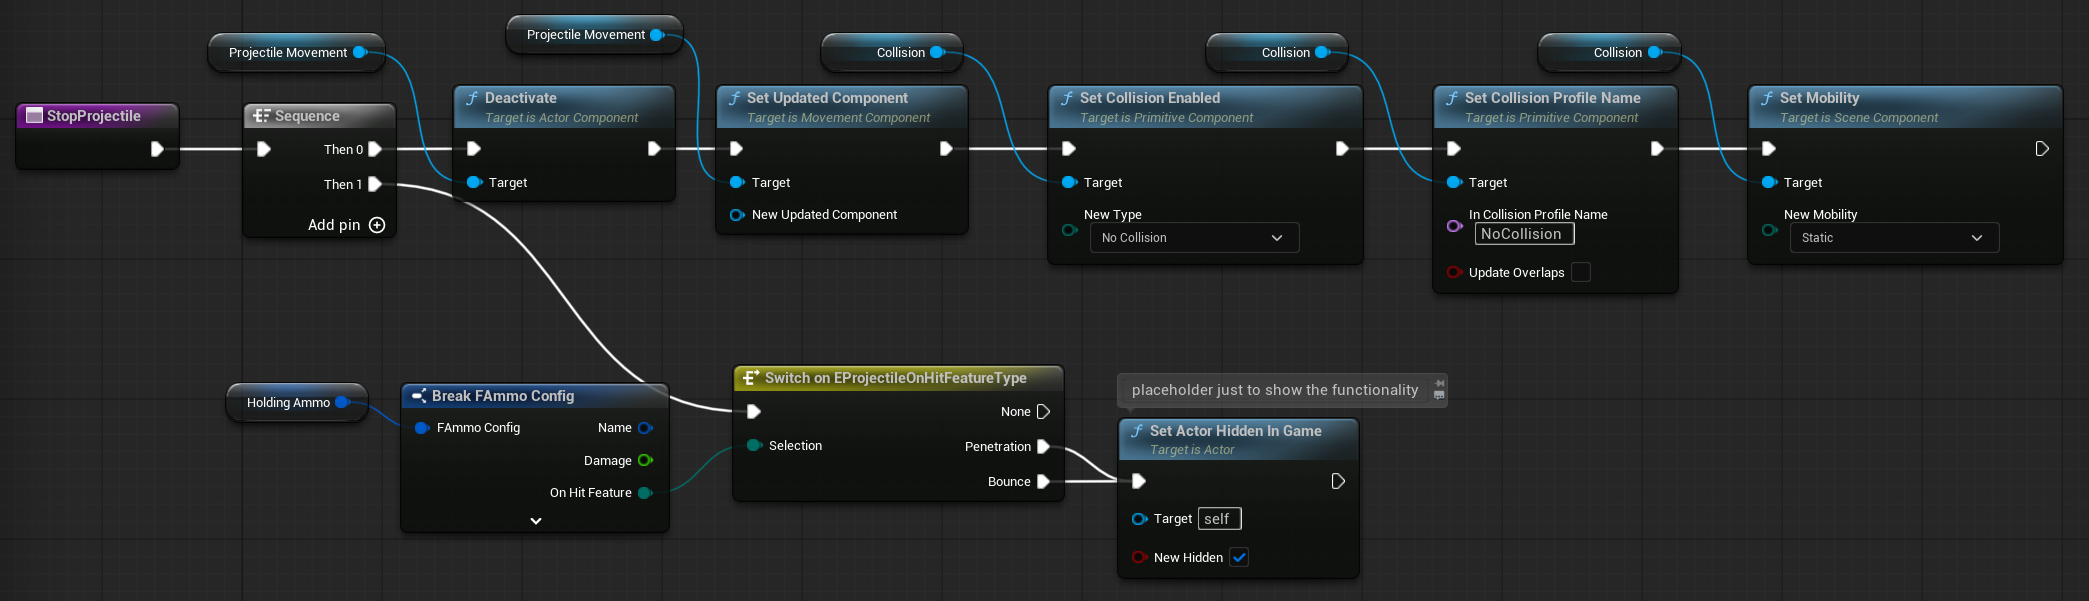Click the StopProjectile event output execution pin

[x=157, y=149]
